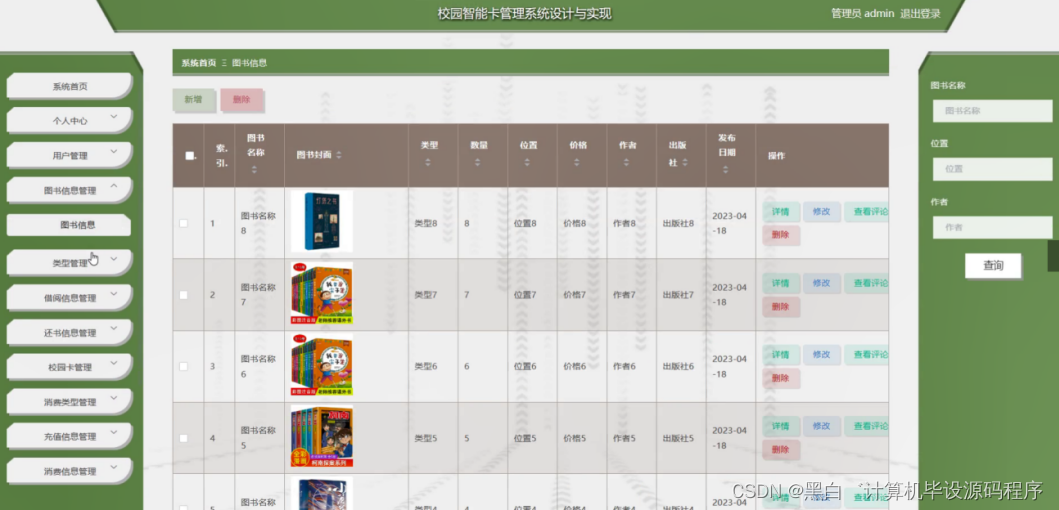Delete the 图书名称7 row
1059x510 pixels.
[x=781, y=307]
